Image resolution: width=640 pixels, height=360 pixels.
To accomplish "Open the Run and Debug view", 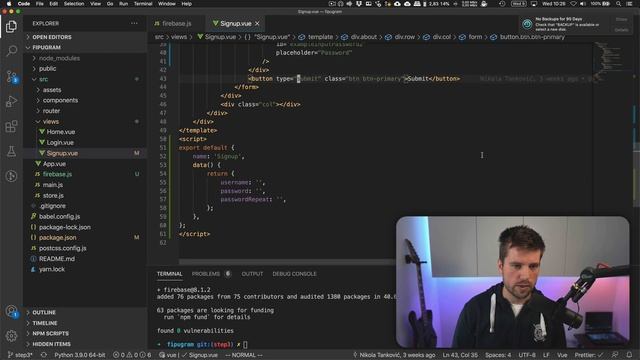I will coord(11,101).
